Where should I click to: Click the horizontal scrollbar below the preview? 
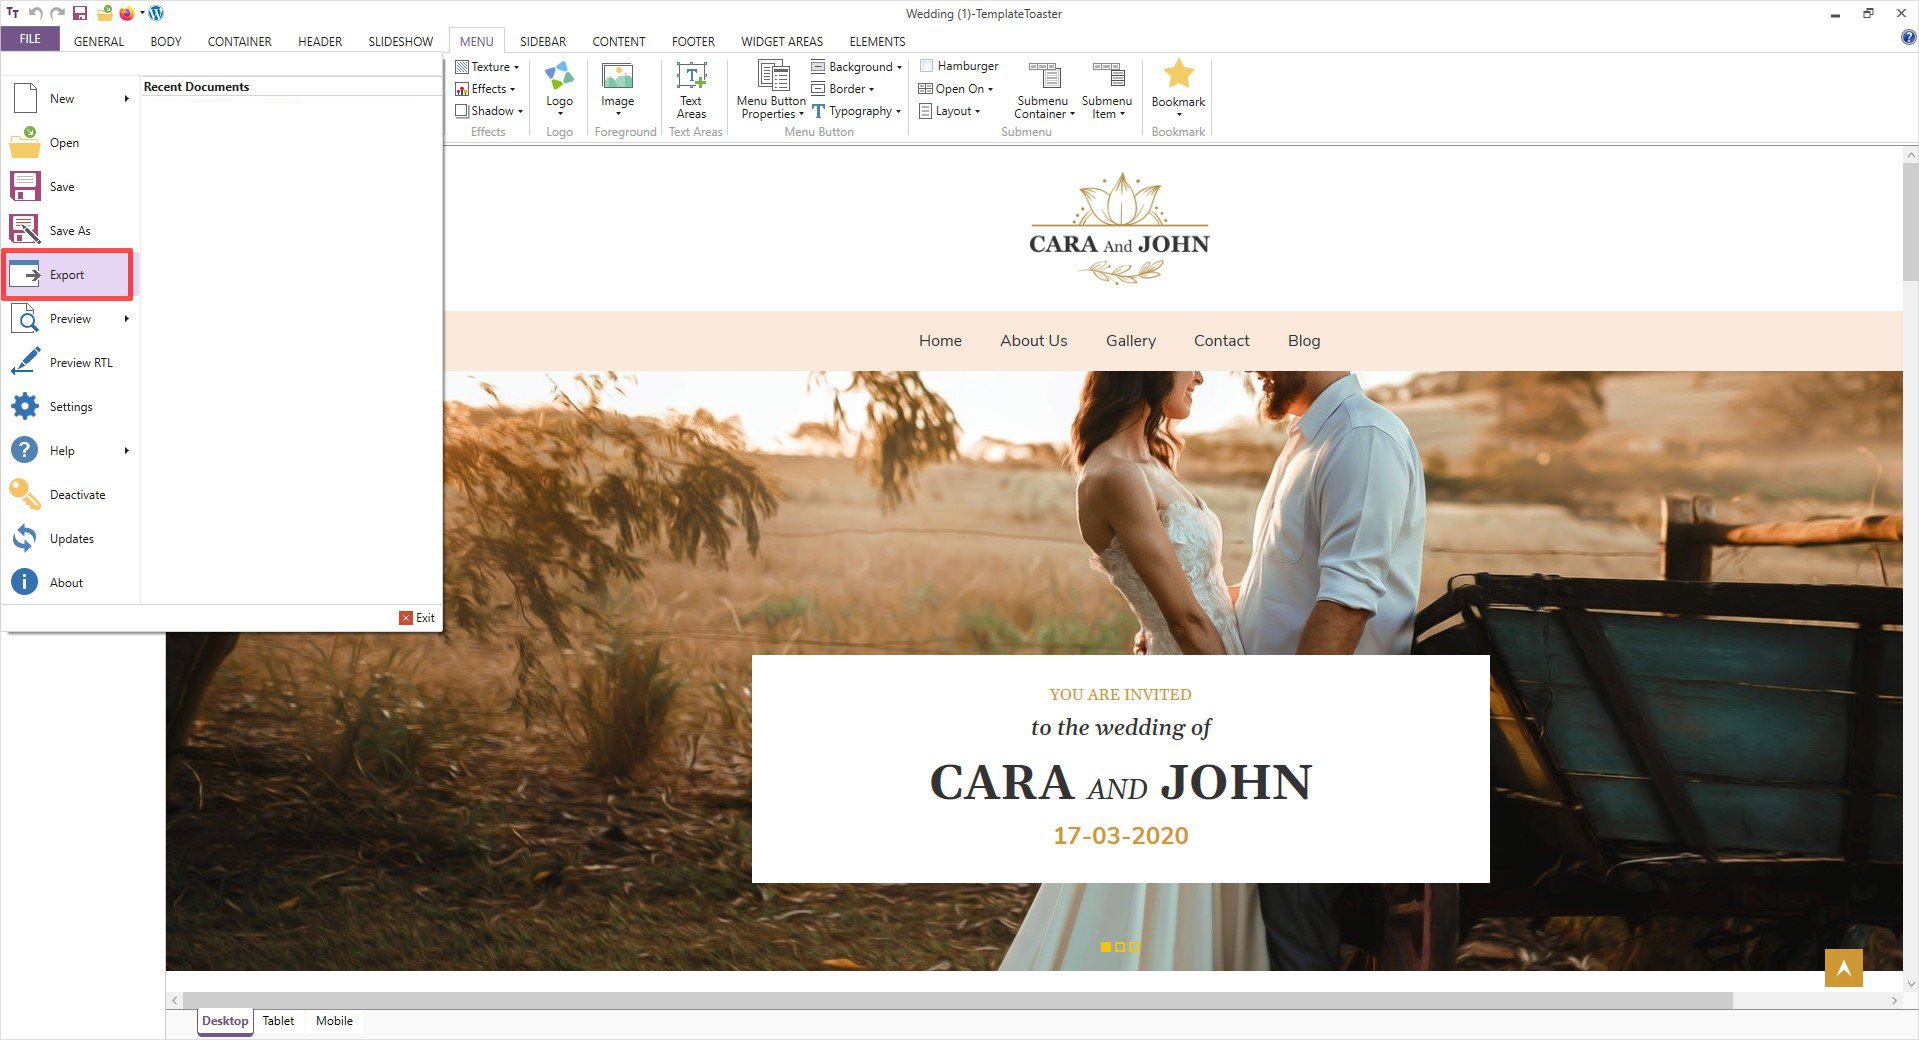pos(950,1000)
